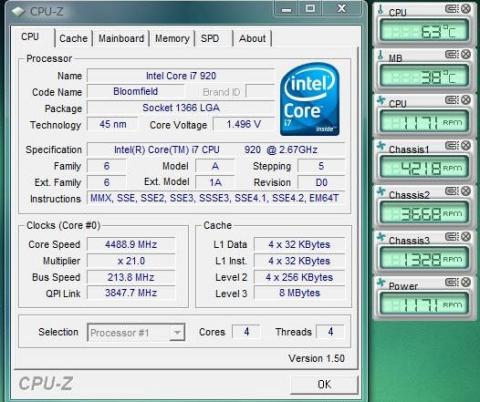The image size is (480, 402).
Task: Click the Core Speed value '4488.9 MHz'
Action: coord(131,244)
